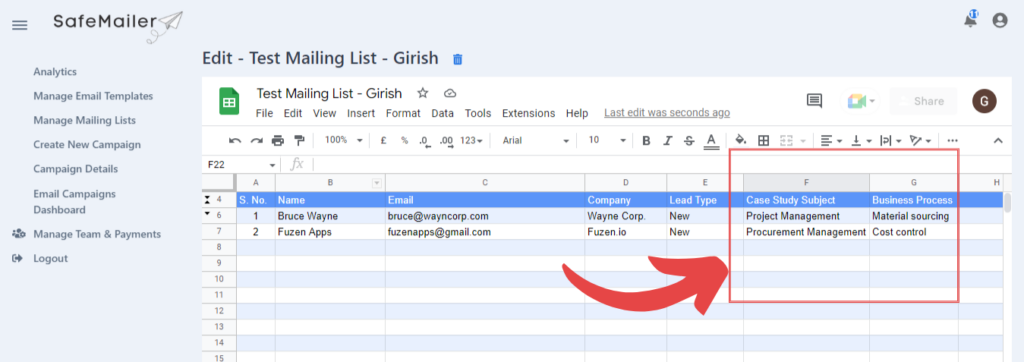Decrease decimal places
Viewport: 1024px width, 362px height.
[424, 140]
